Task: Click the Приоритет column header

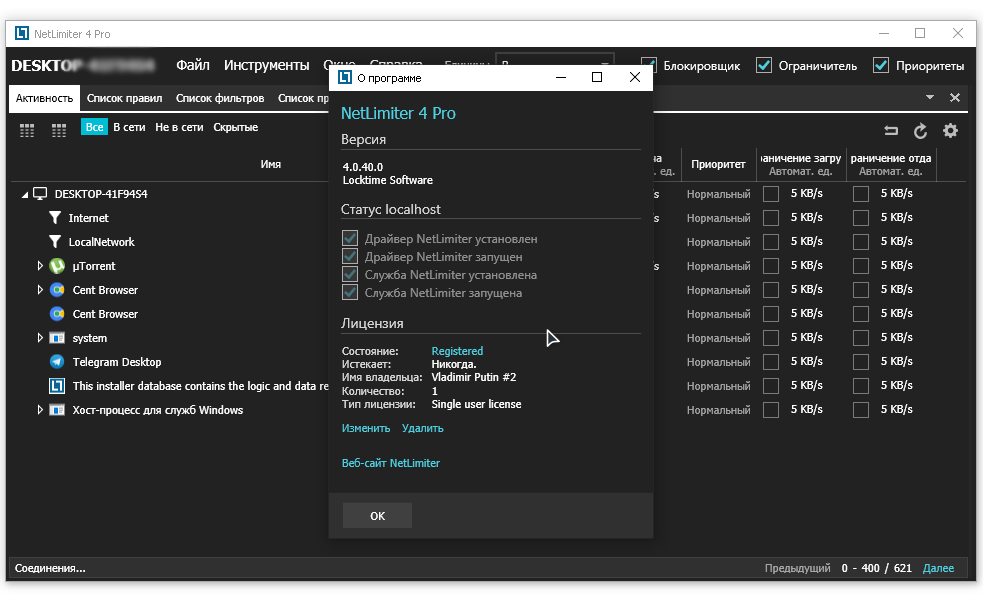Action: (718, 164)
